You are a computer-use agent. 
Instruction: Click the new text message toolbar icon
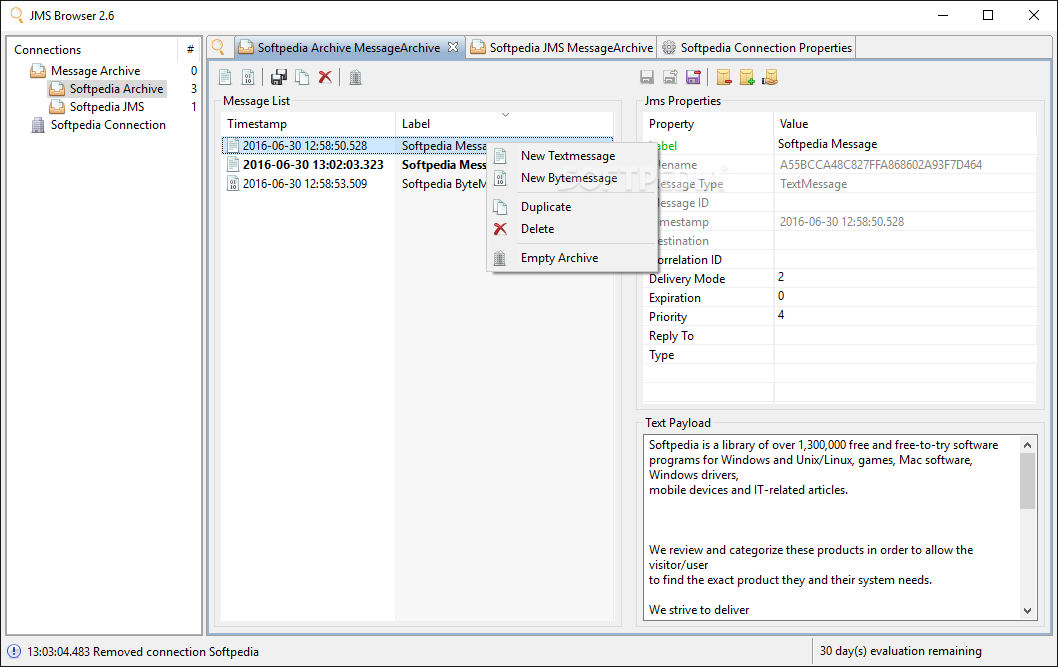[225, 78]
